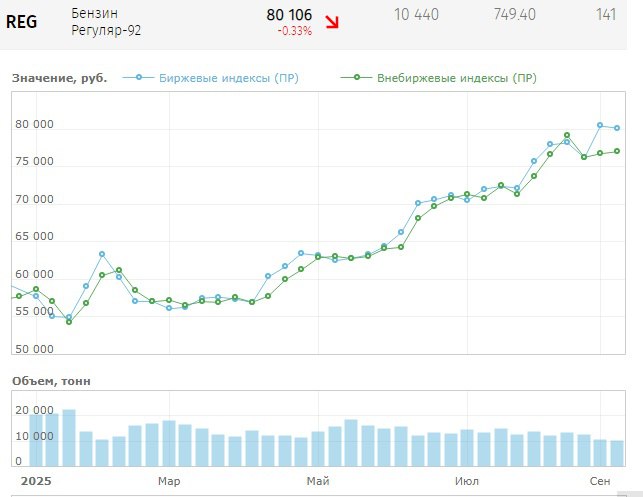Screen dimensions: 643x497
Task: Click the red downward trend arrow icon
Action: point(331,22)
